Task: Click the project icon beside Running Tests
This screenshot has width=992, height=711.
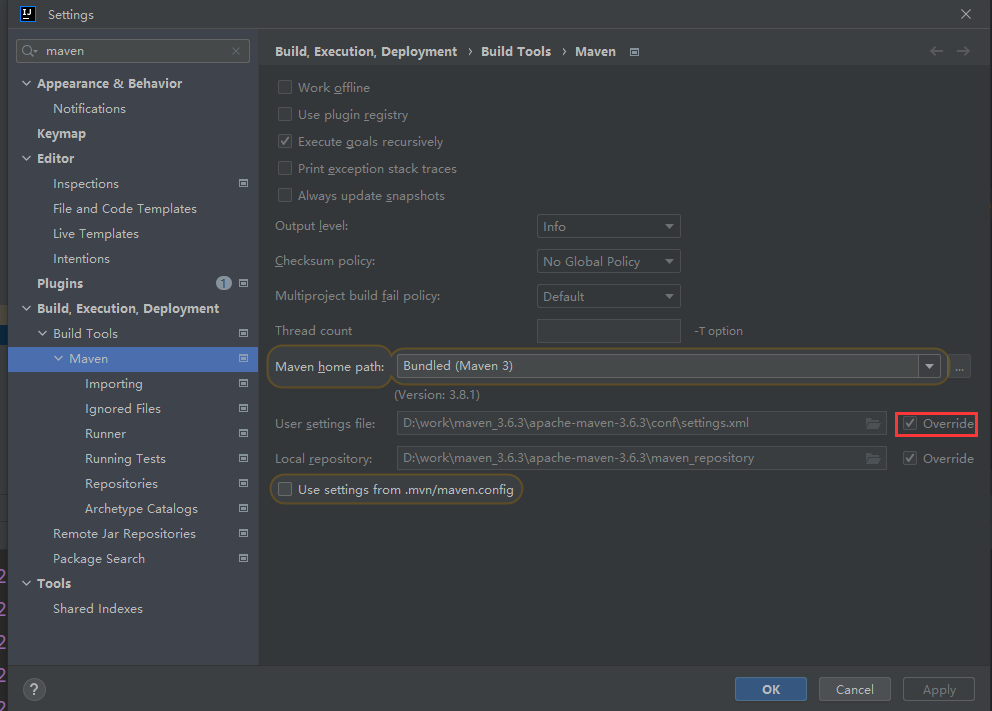Action: [x=243, y=459]
